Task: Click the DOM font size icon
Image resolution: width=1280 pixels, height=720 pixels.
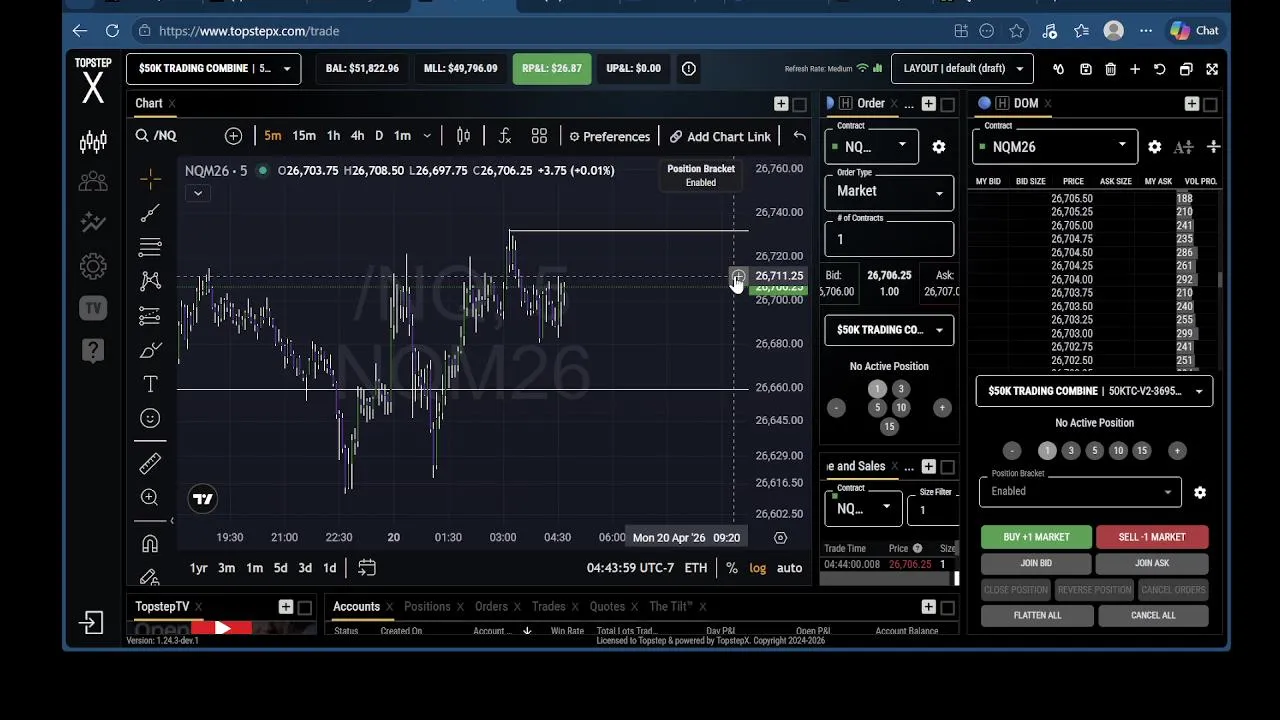Action: tap(1183, 147)
